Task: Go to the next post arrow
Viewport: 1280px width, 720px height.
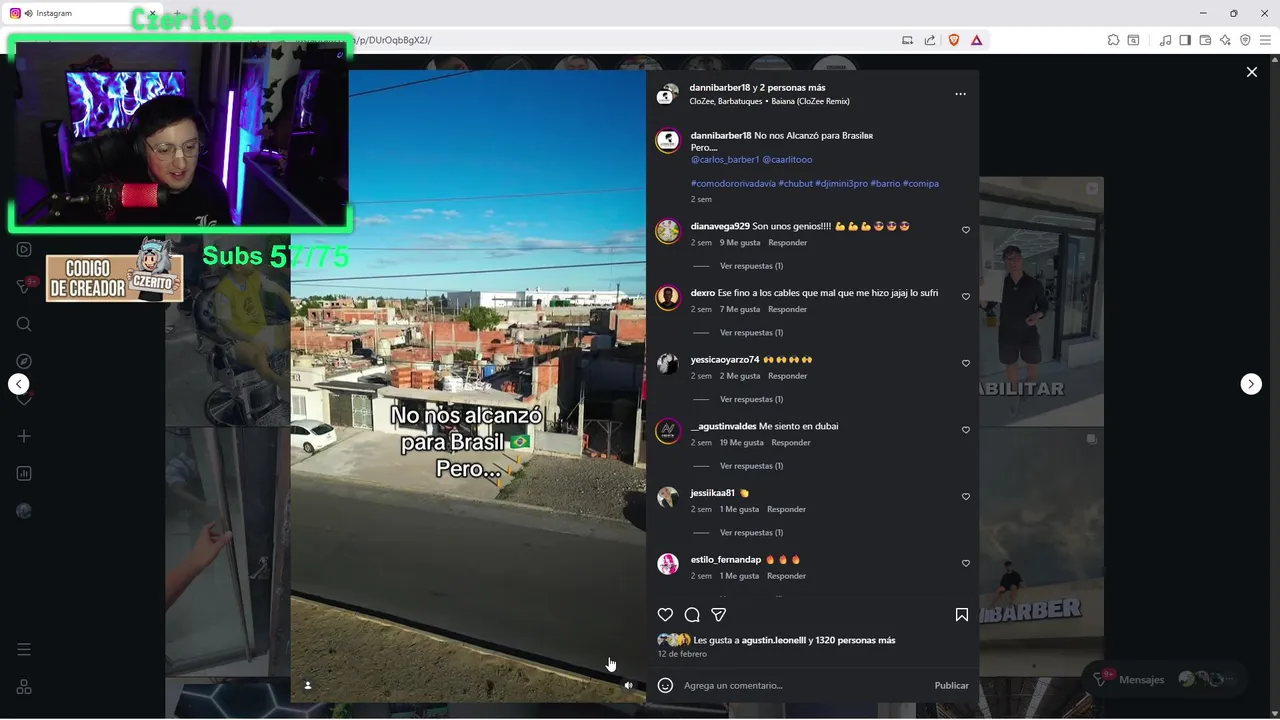Action: 1251,384
